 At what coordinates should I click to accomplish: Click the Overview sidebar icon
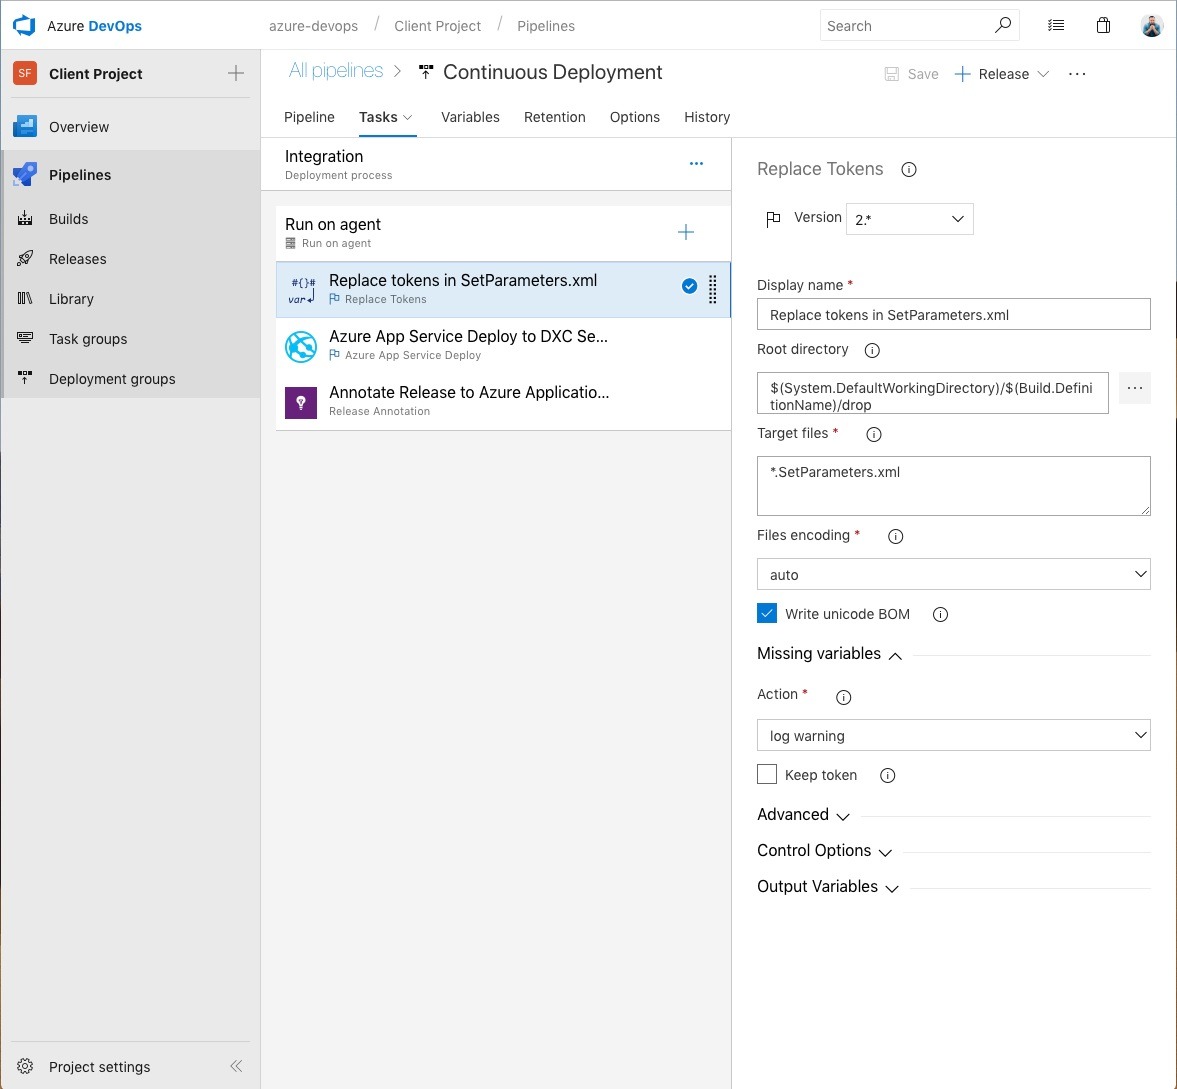point(25,127)
